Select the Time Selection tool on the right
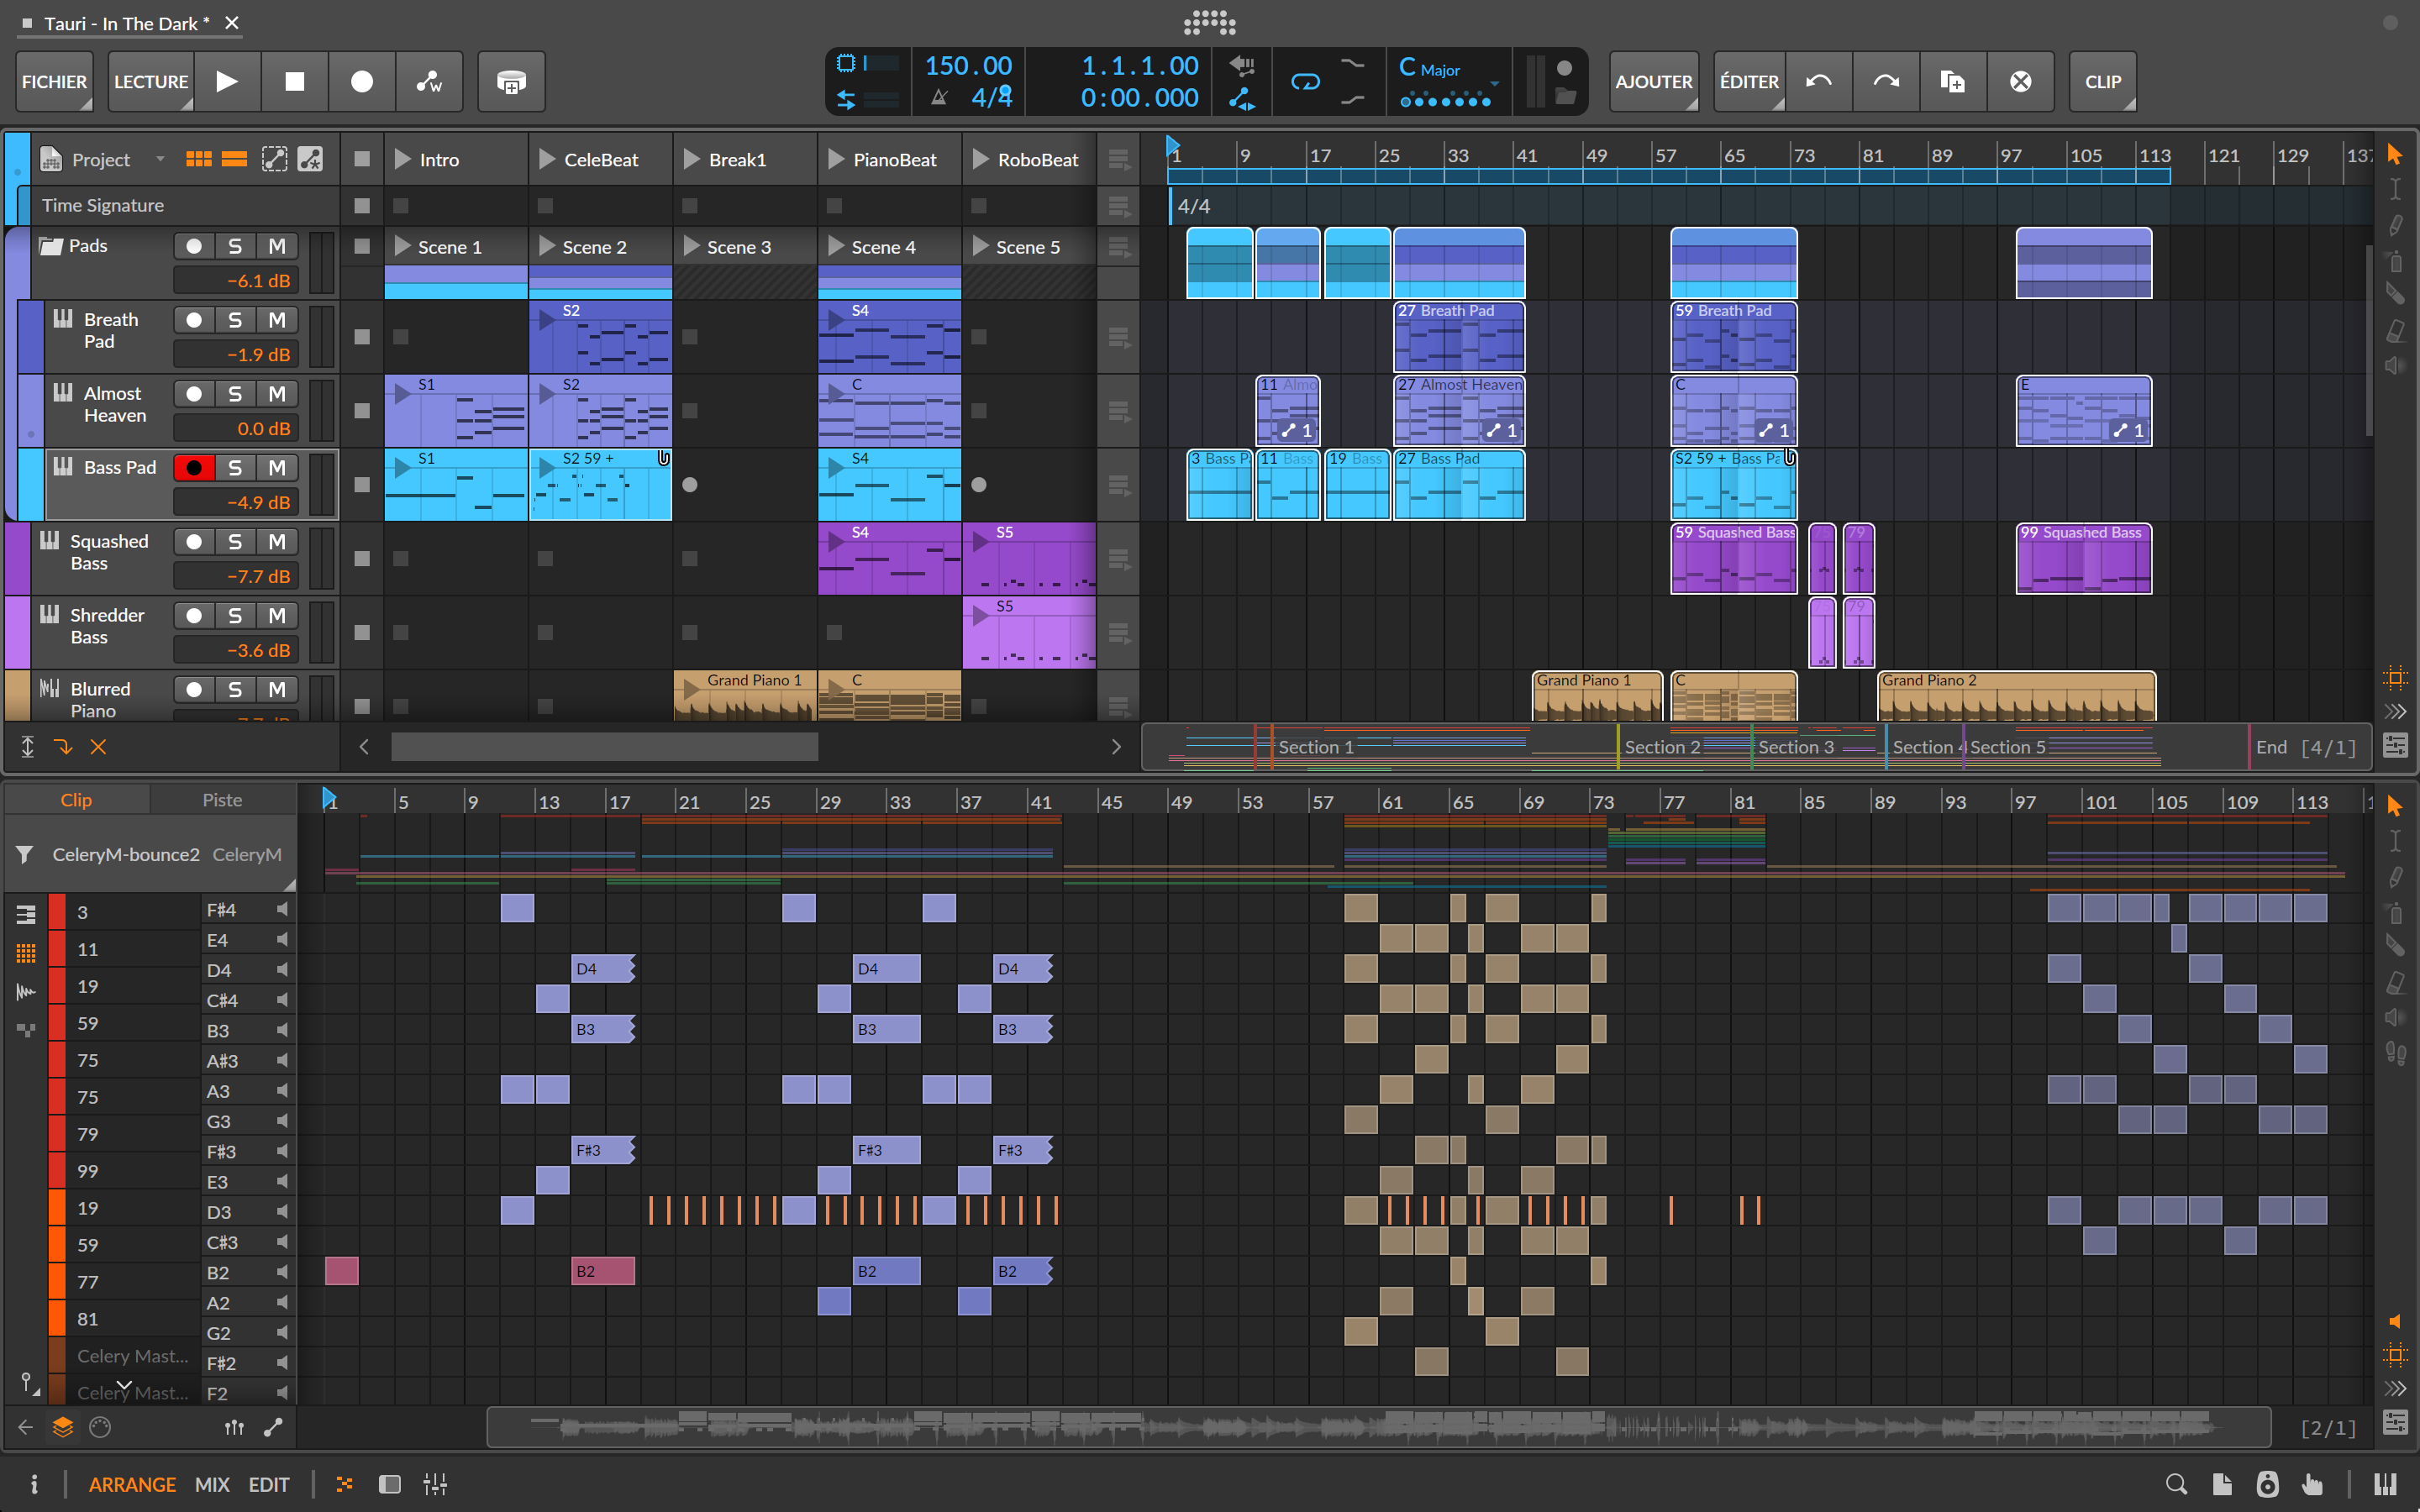Image resolution: width=2420 pixels, height=1512 pixels. (x=2395, y=188)
